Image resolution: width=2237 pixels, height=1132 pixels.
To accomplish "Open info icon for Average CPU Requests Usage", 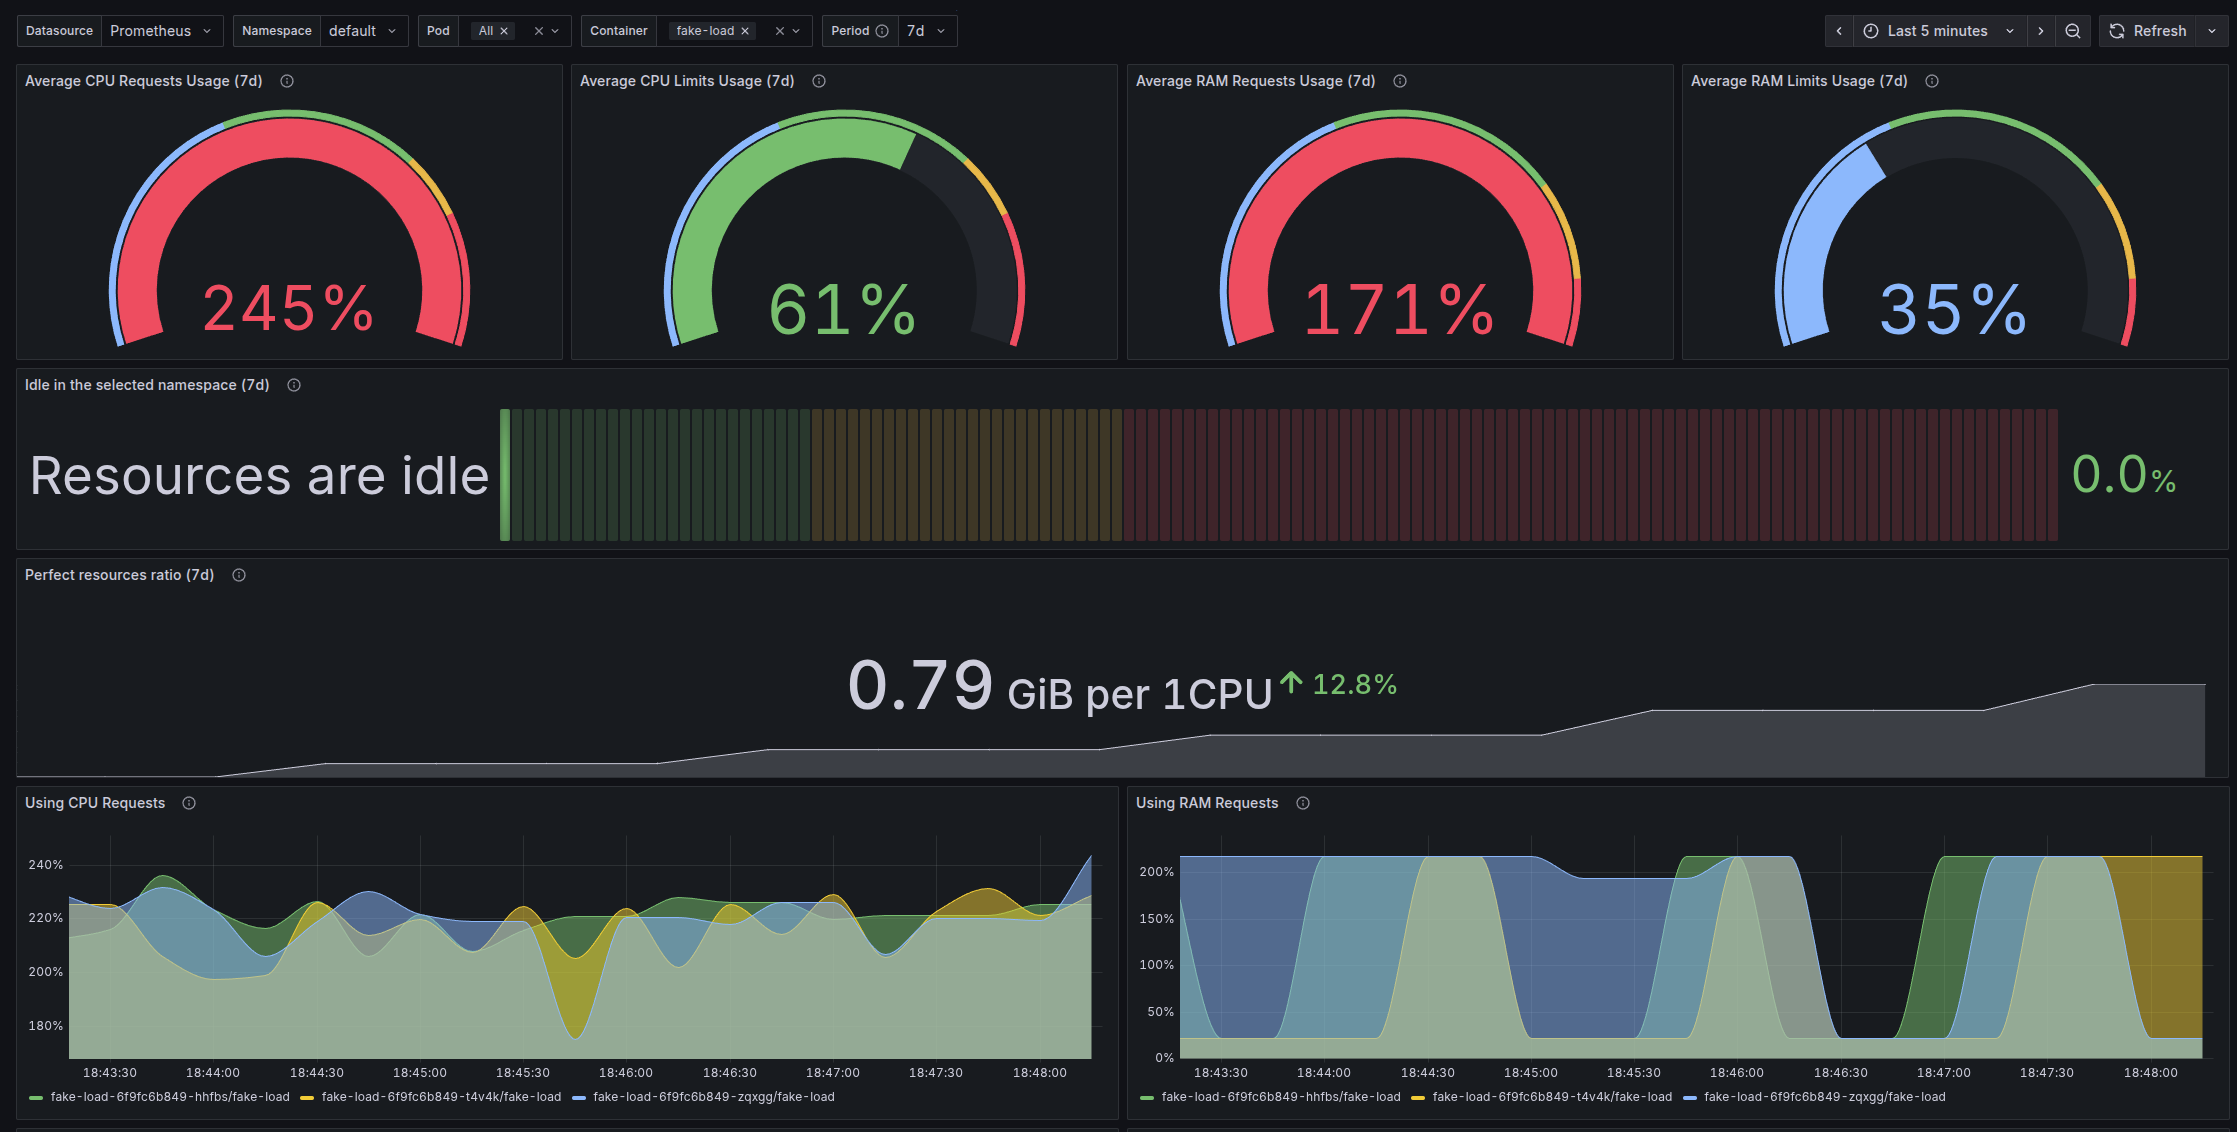I will coord(287,81).
